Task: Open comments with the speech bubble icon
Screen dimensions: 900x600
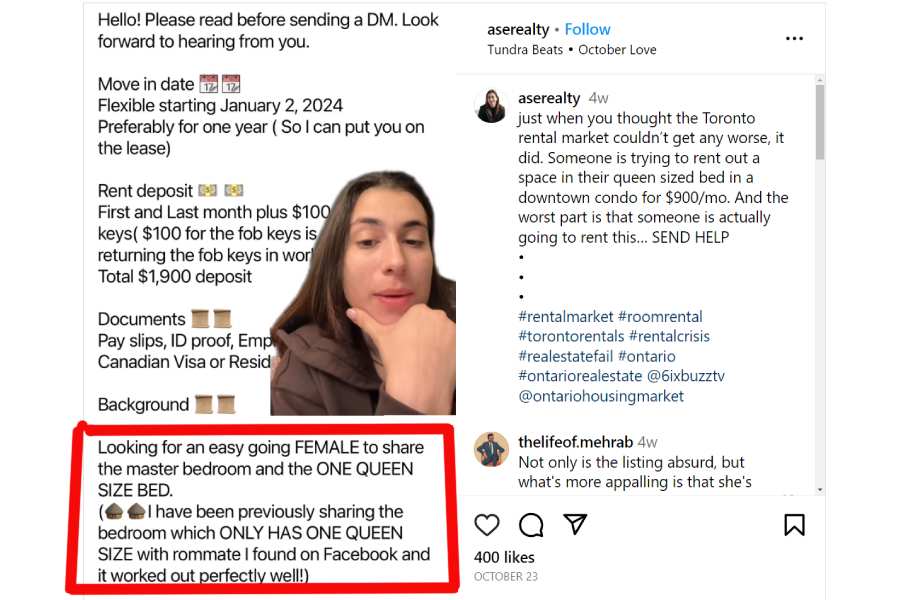Action: point(531,525)
